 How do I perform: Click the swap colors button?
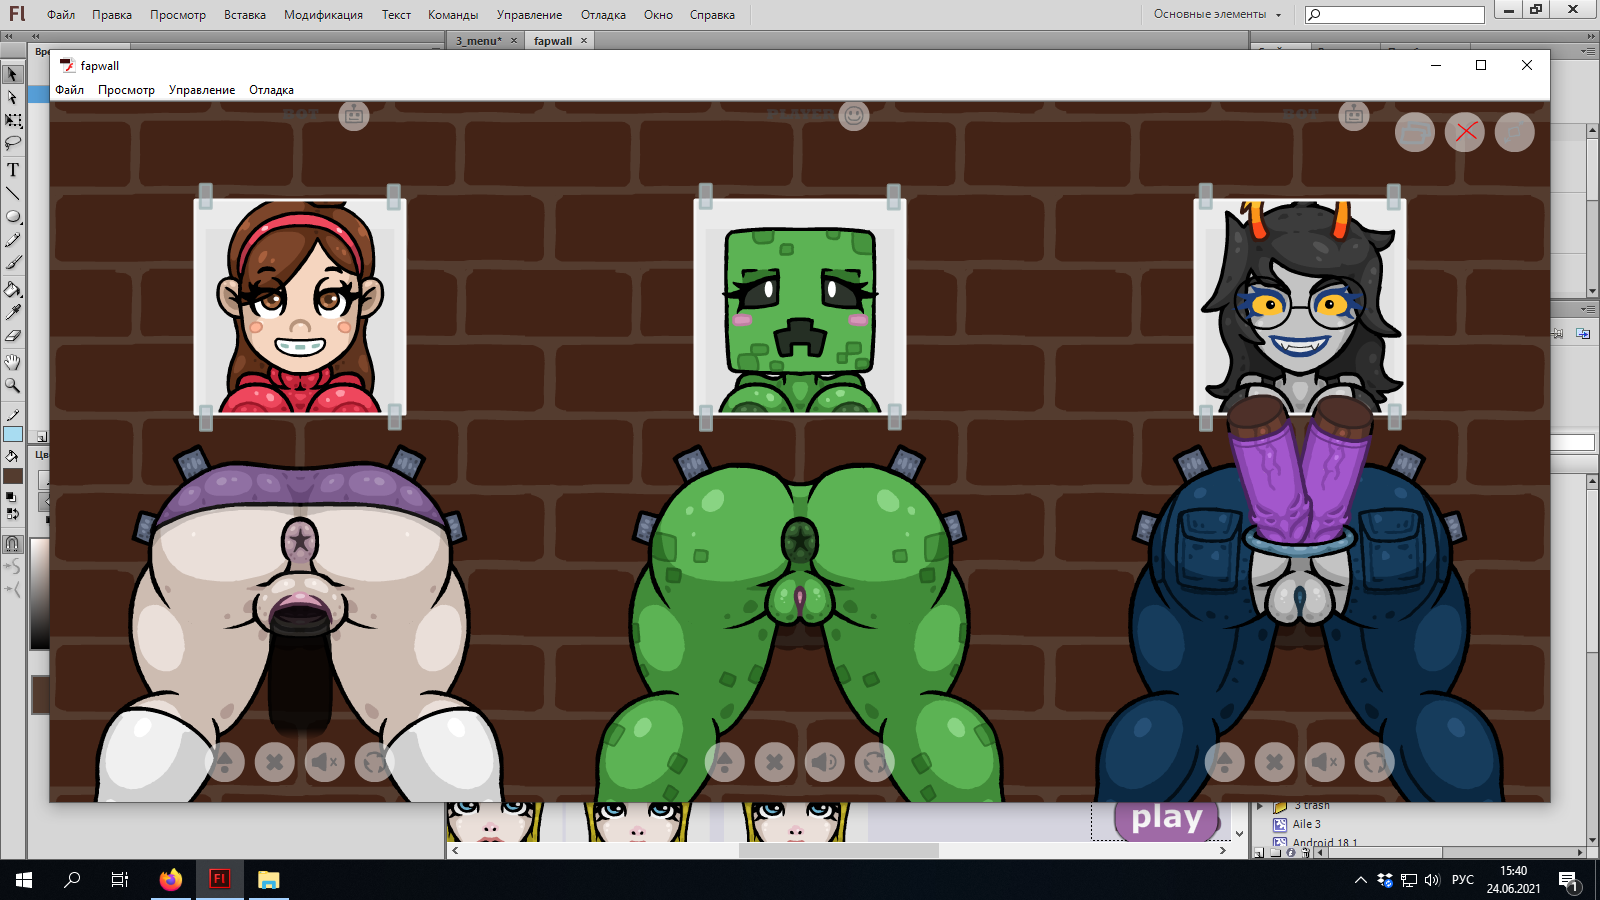tap(13, 514)
